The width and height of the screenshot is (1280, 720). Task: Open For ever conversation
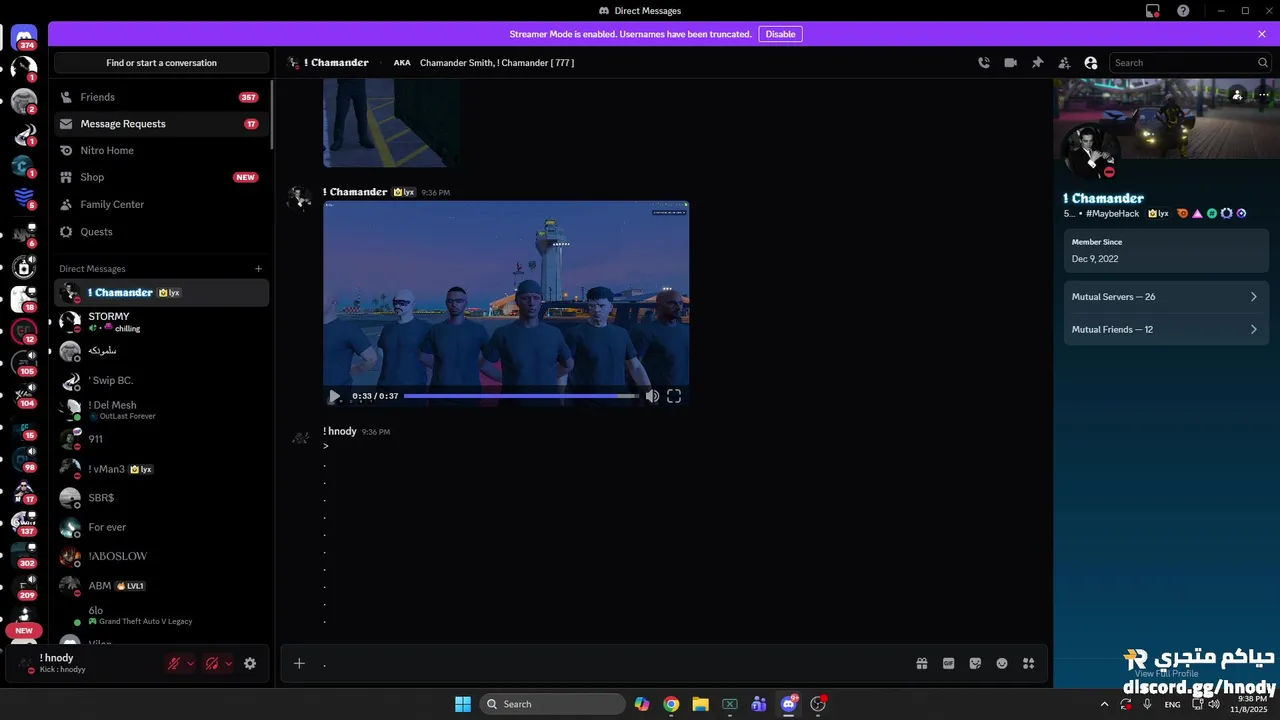161,527
